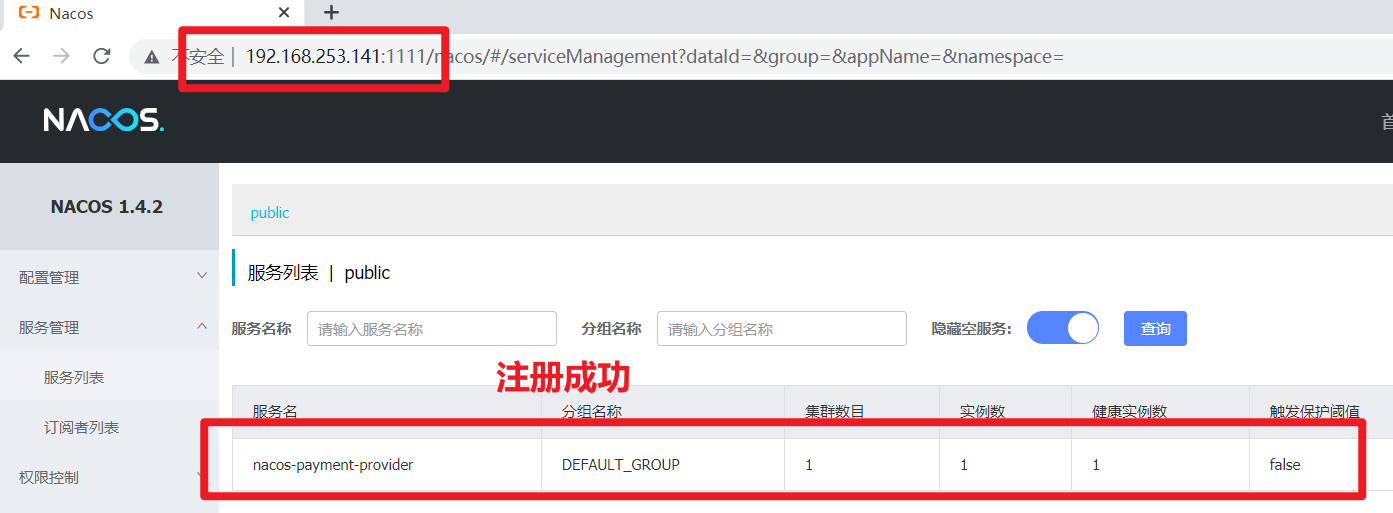Expand the 配置管理 menu
This screenshot has width=1393, height=513.
click(109, 277)
